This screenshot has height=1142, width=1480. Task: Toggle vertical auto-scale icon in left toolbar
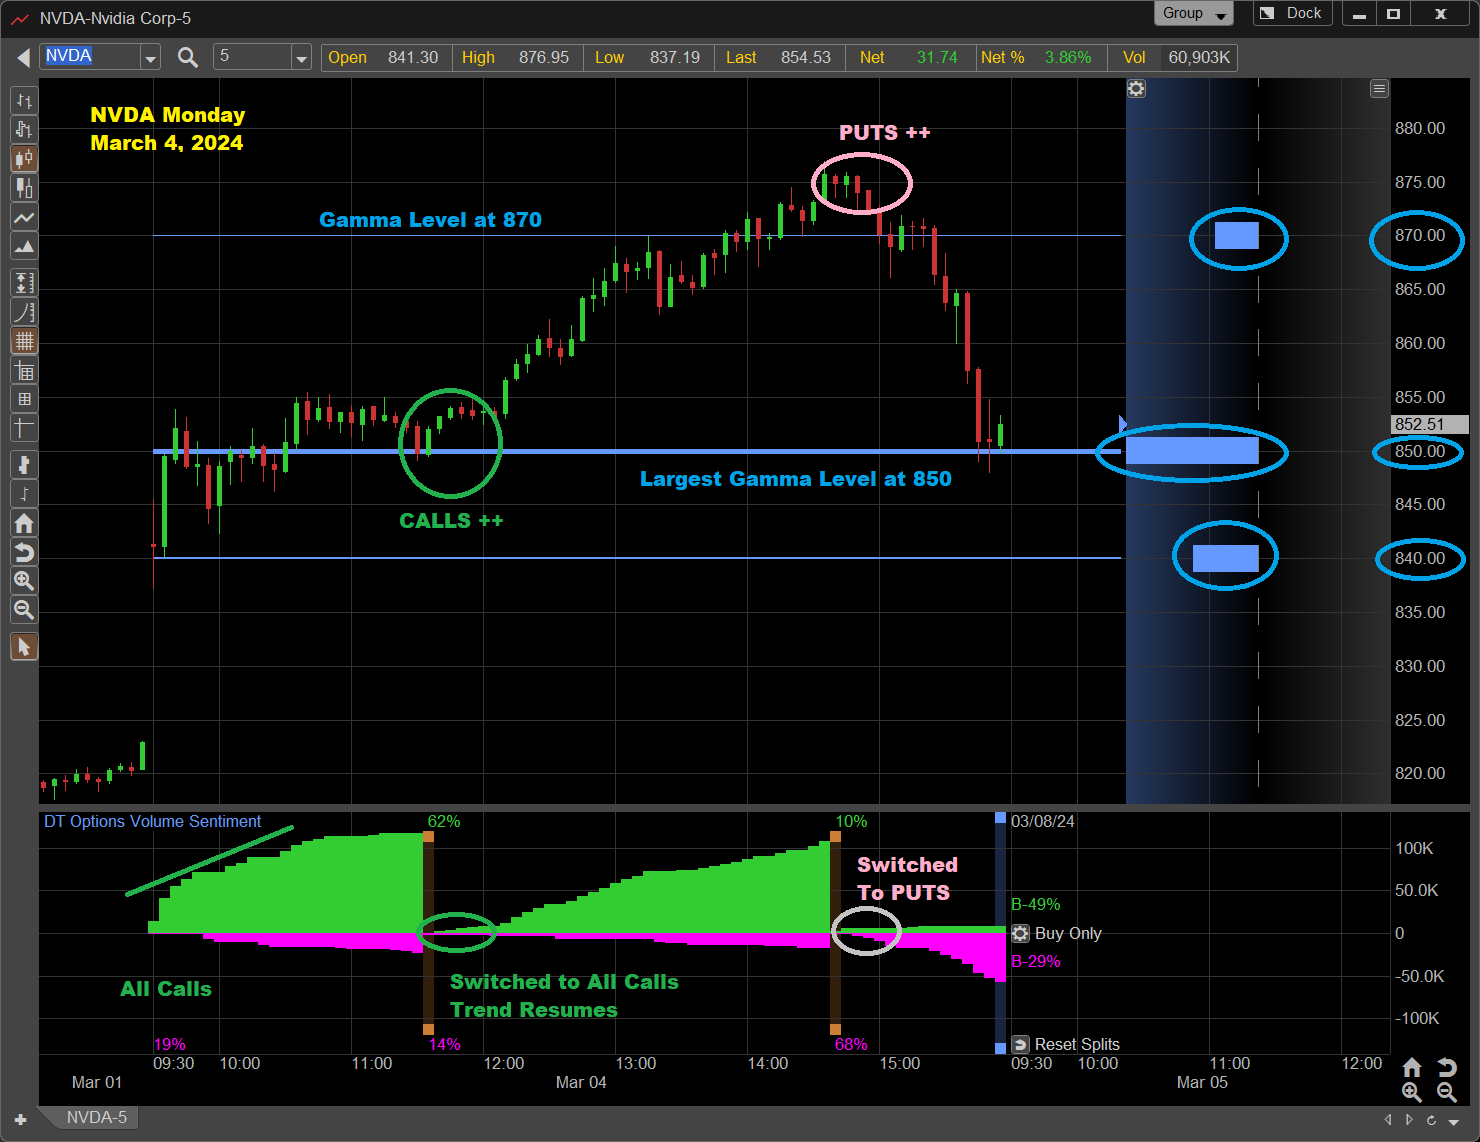(24, 283)
